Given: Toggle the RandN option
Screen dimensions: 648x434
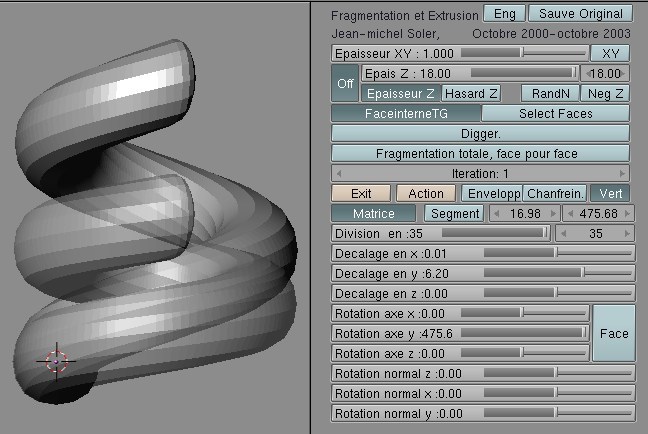Looking at the screenshot, I should [x=550, y=93].
